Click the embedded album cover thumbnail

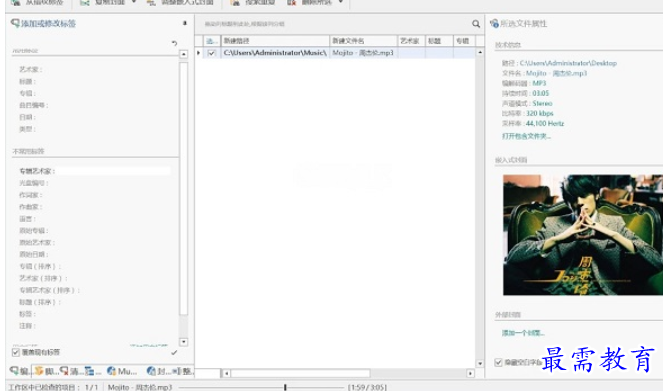pyautogui.click(x=583, y=235)
